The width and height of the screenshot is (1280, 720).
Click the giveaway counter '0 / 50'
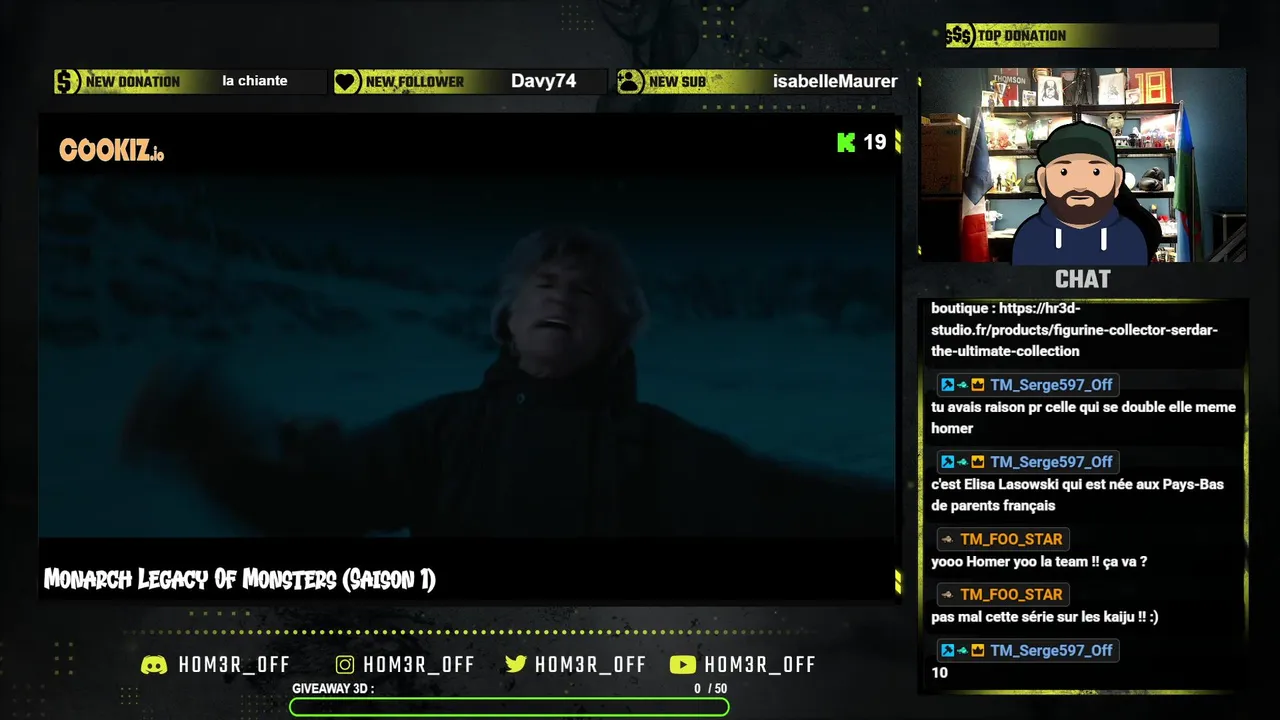711,689
